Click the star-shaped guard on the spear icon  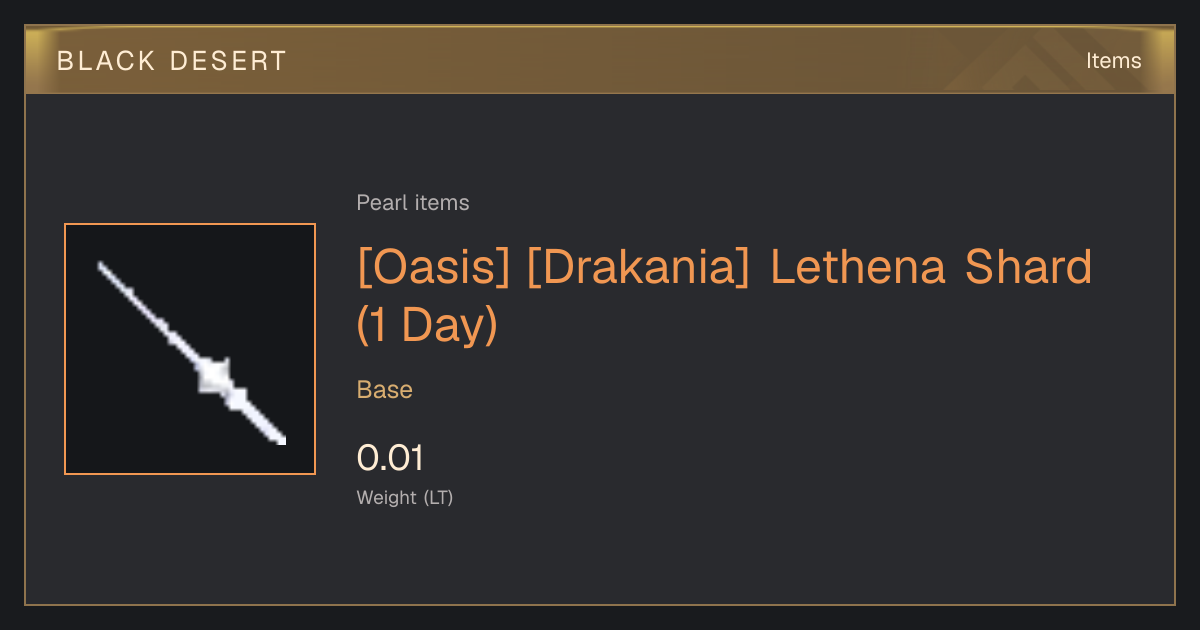point(214,376)
